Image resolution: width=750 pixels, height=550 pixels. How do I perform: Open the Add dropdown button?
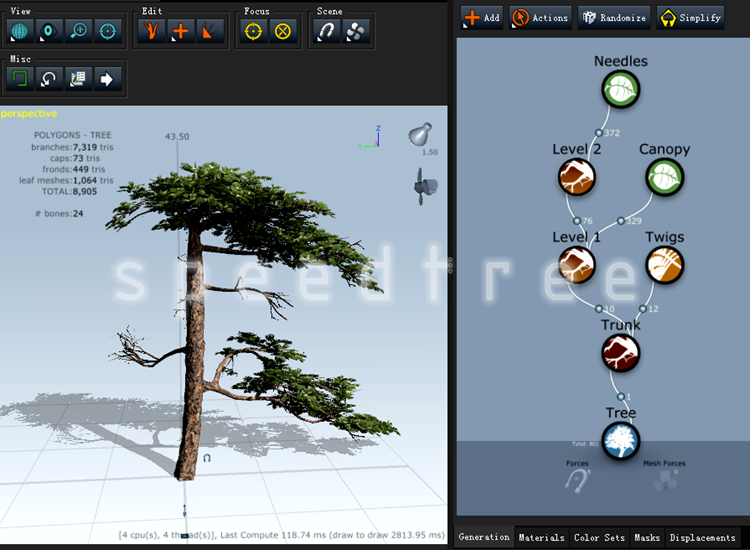click(x=482, y=17)
